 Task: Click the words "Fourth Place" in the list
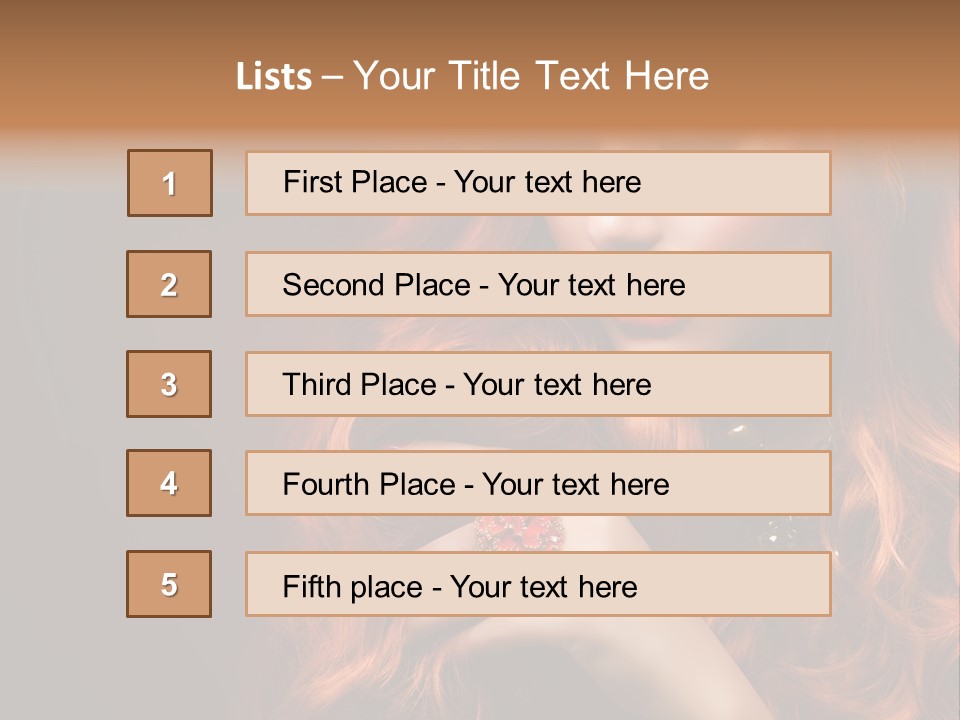[x=367, y=485]
